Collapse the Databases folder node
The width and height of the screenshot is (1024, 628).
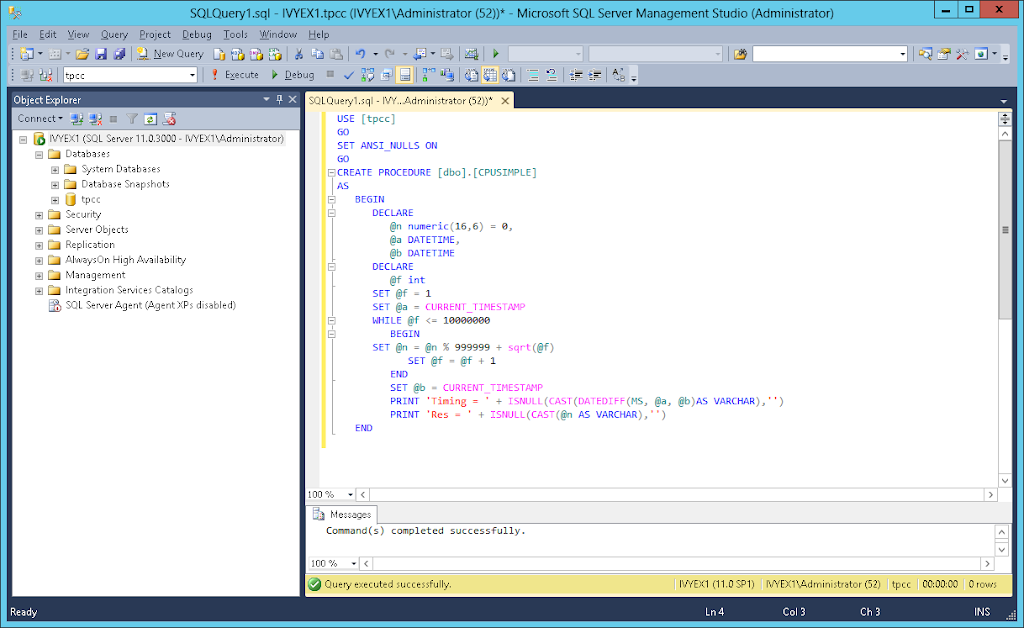click(39, 155)
